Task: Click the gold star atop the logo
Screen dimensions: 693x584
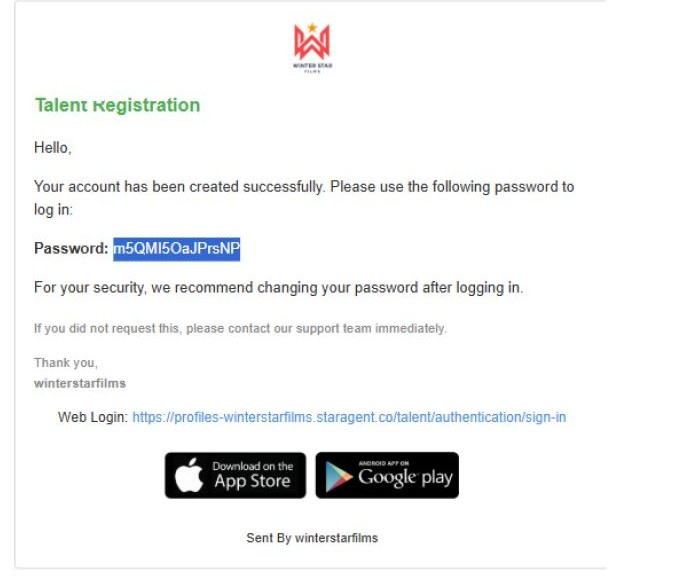Action: [311, 27]
